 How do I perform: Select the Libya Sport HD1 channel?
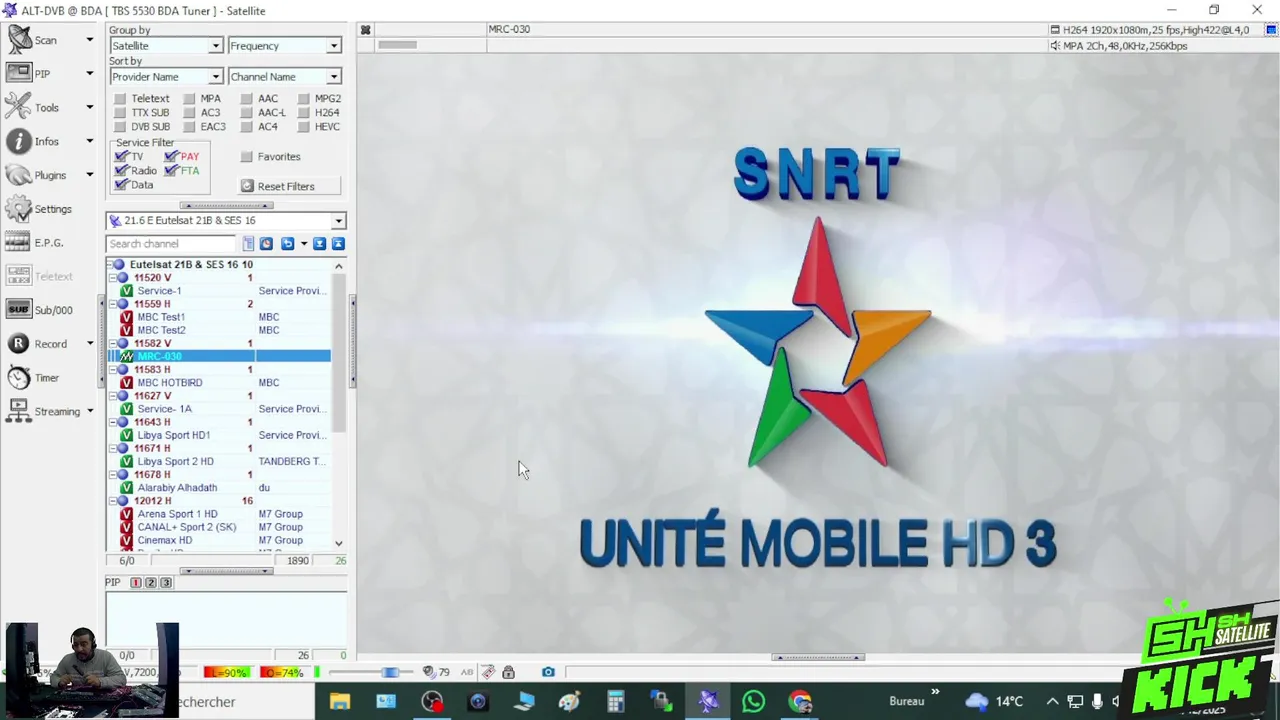pyautogui.click(x=174, y=435)
